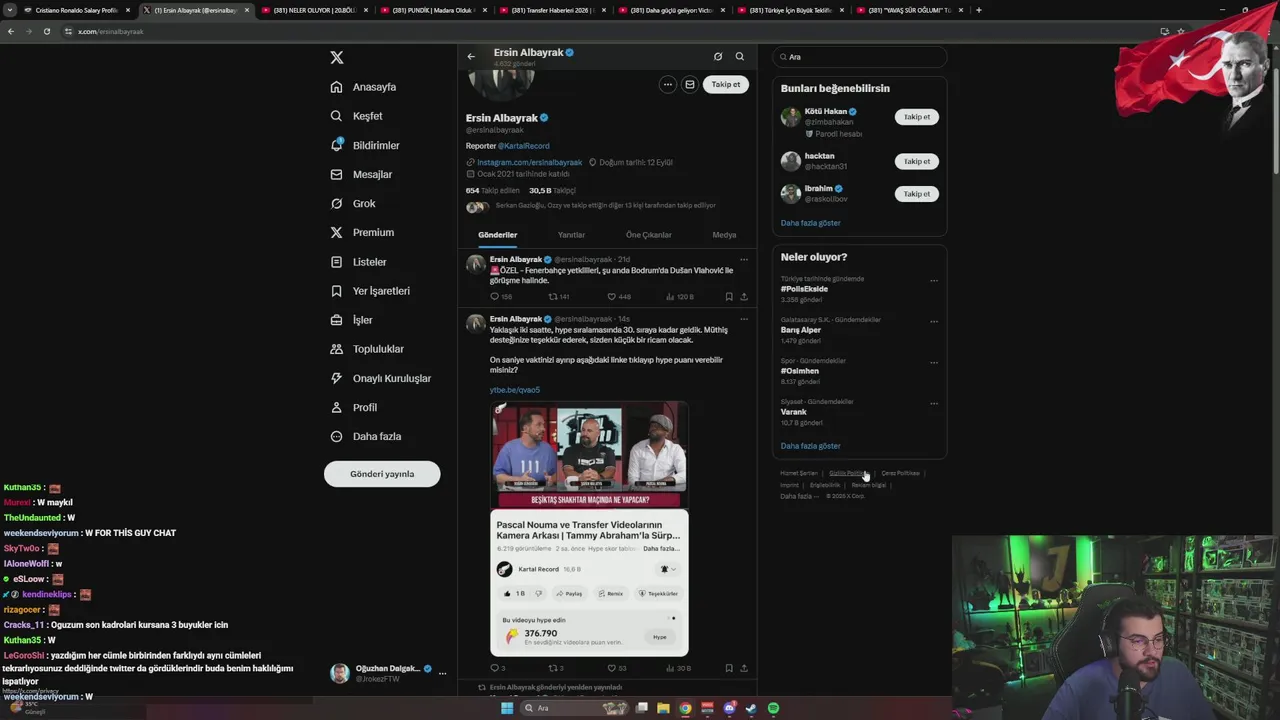Viewport: 1280px width, 720px height.
Task: Go back using profile header arrow
Action: tap(471, 57)
